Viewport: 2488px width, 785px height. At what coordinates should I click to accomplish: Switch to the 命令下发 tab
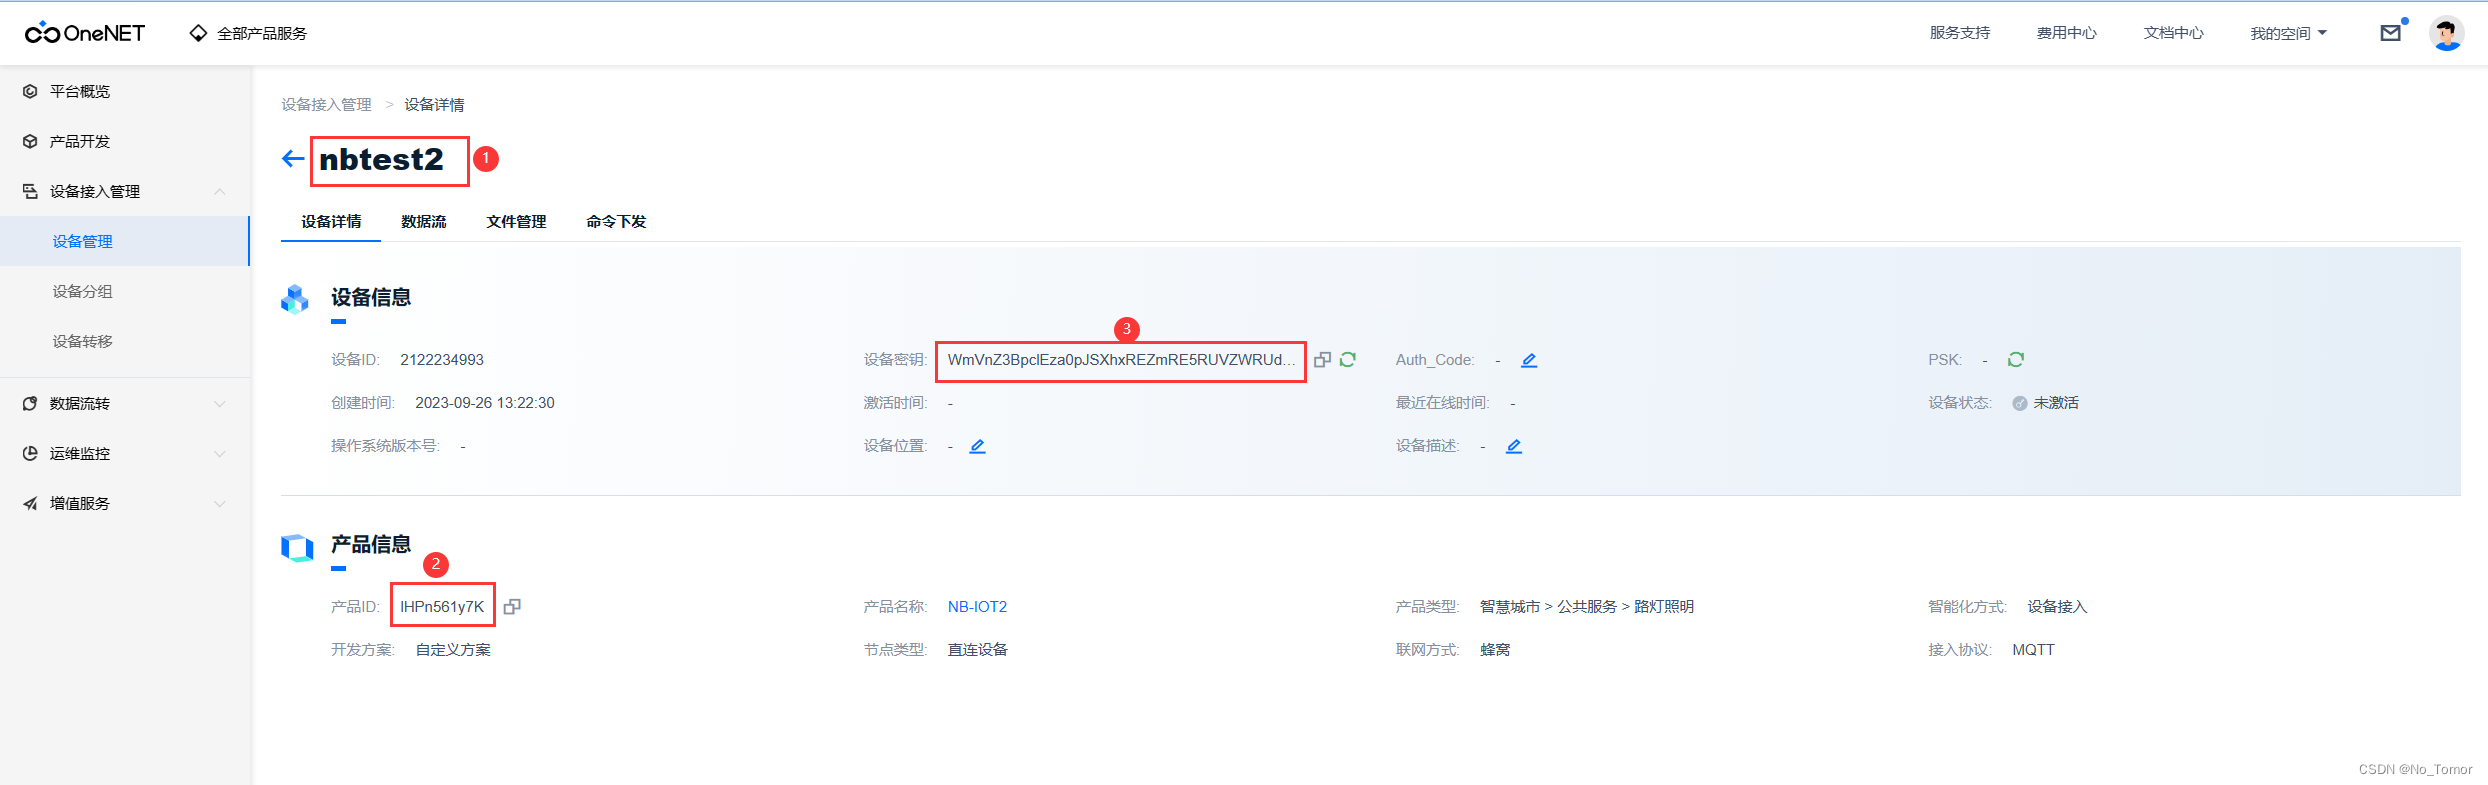[x=616, y=221]
